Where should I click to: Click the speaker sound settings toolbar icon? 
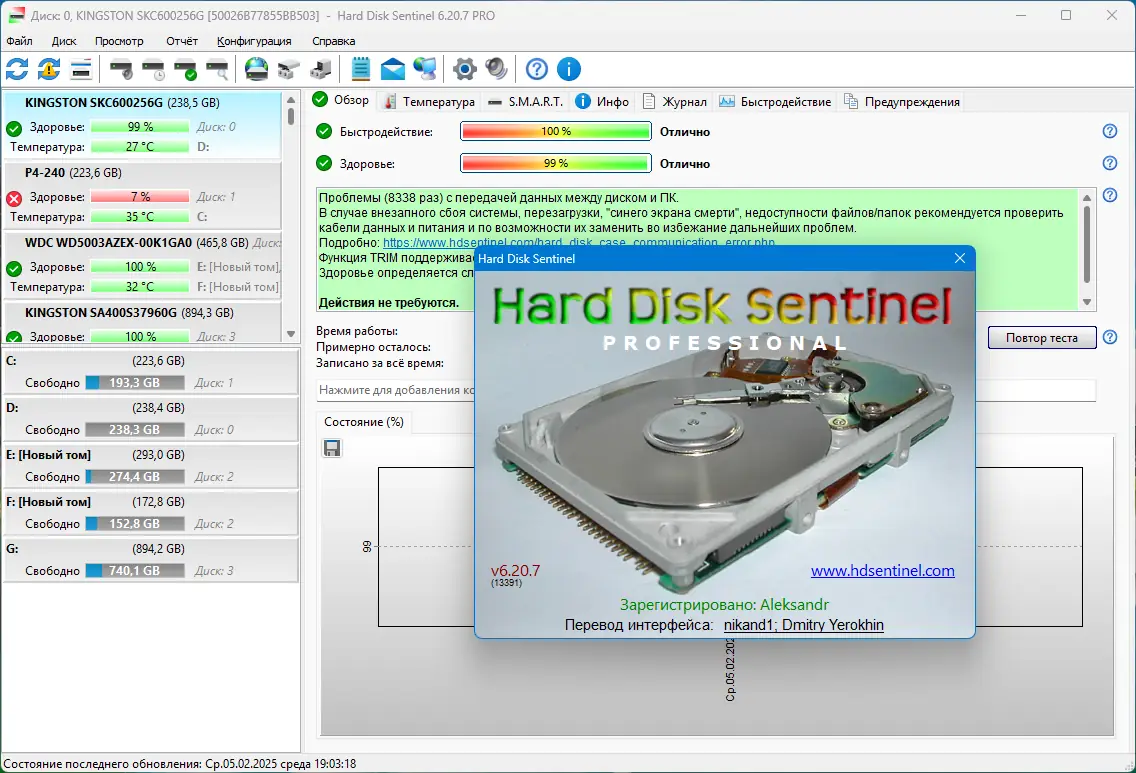(497, 69)
